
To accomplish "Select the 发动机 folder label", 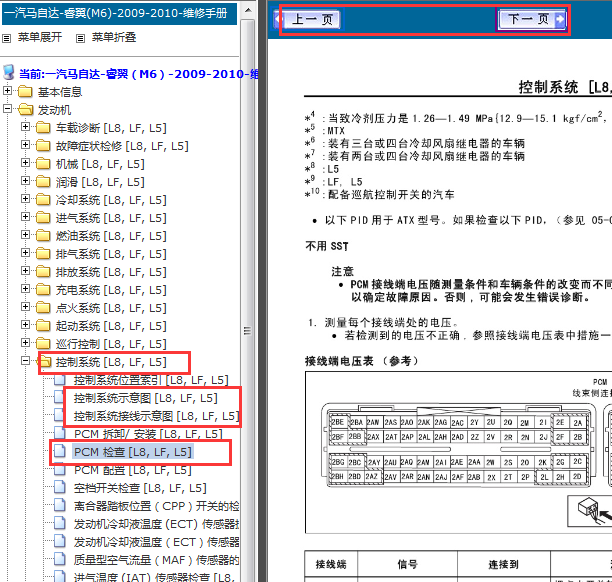I will click(54, 110).
